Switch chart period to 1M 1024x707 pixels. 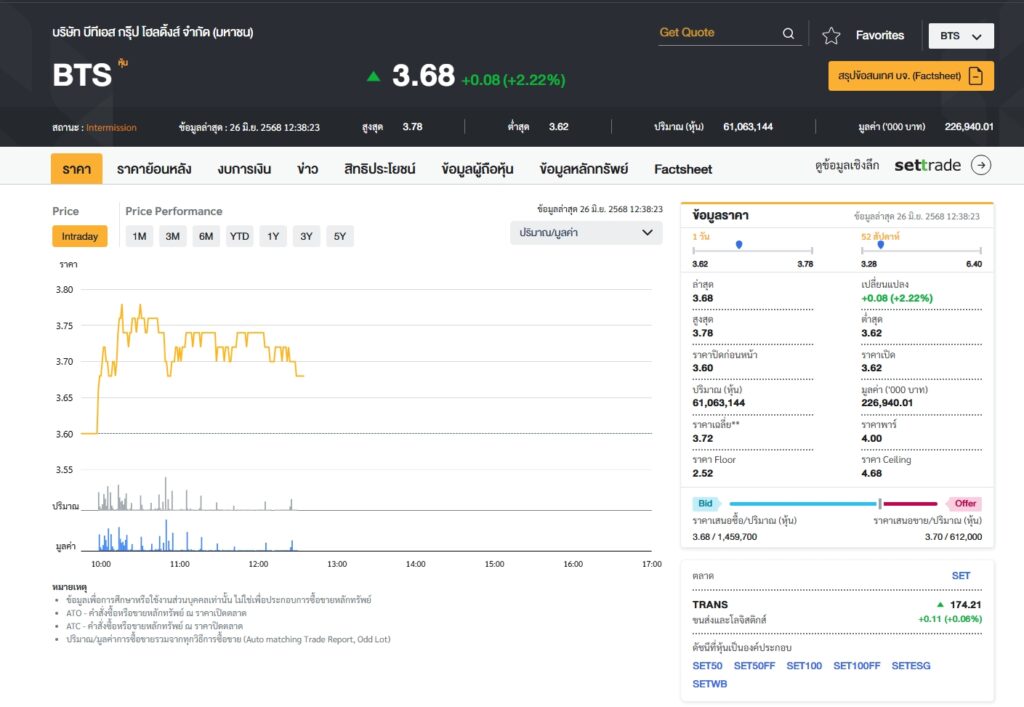point(139,236)
